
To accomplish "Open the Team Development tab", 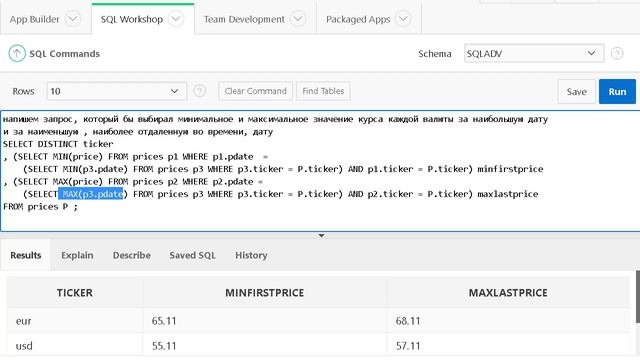I will (x=244, y=19).
